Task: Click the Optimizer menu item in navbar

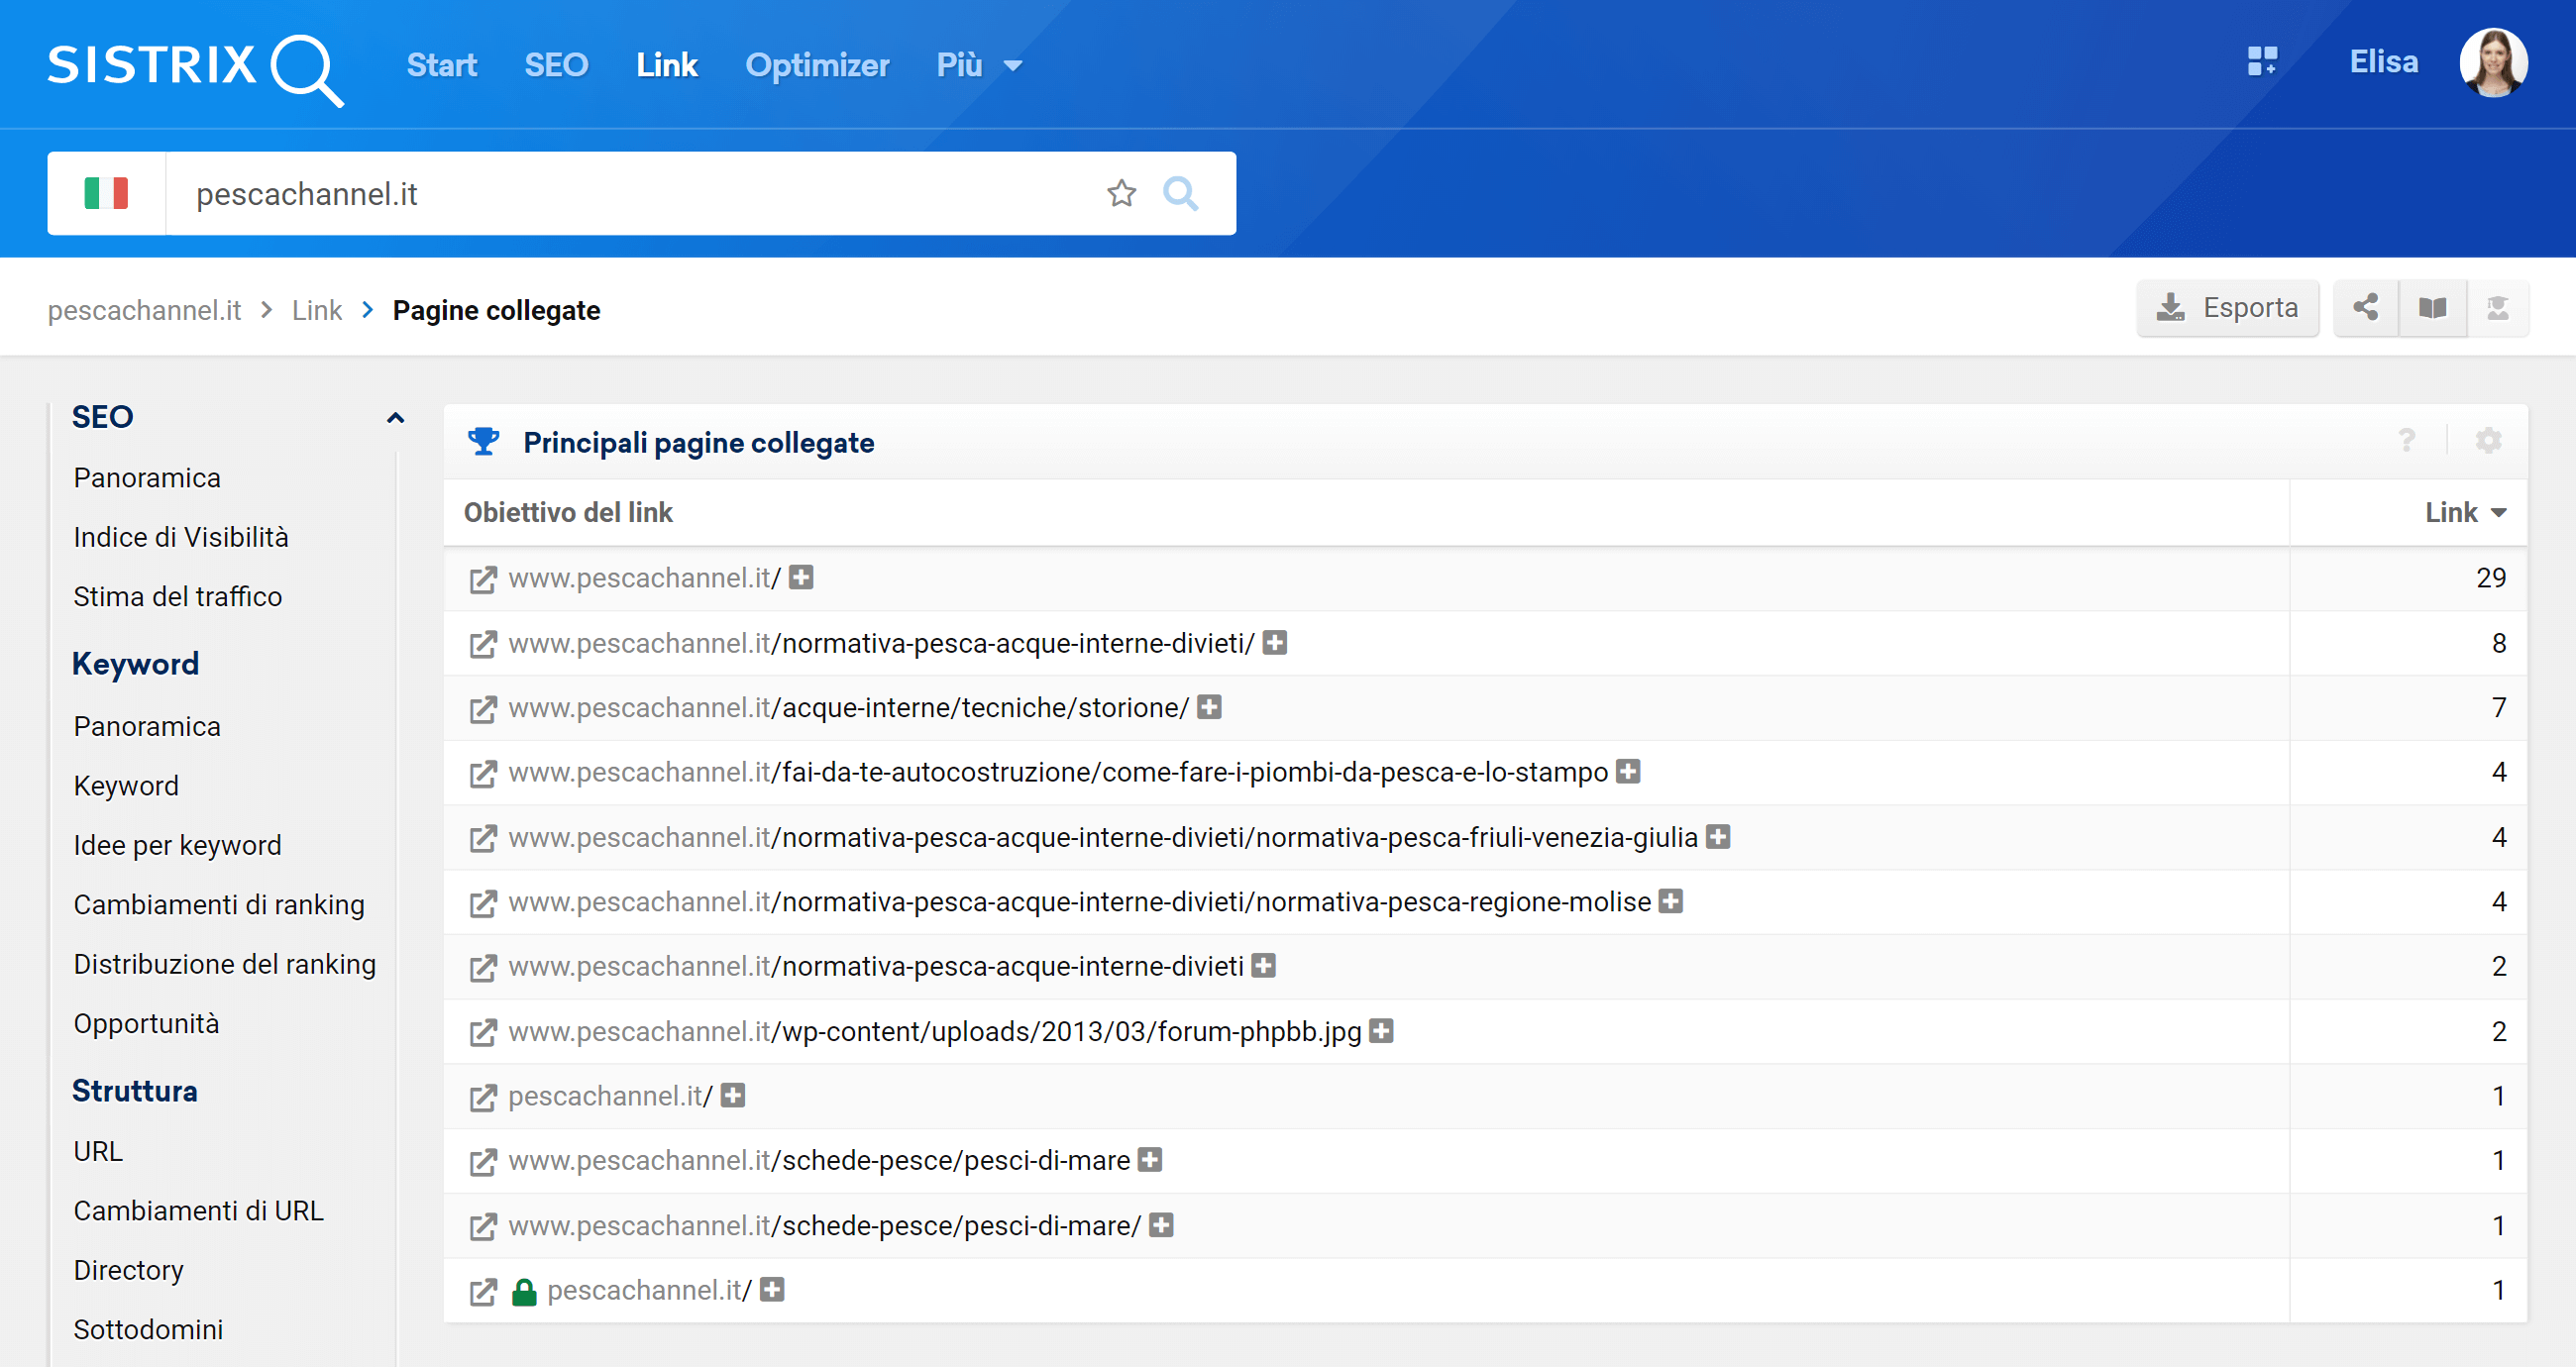Action: point(817,64)
